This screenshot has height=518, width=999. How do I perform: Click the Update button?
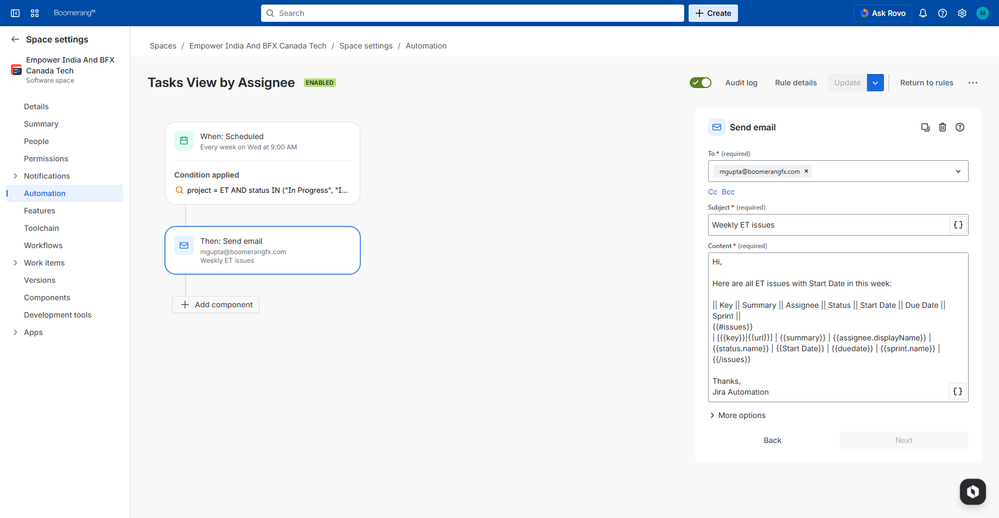point(847,83)
